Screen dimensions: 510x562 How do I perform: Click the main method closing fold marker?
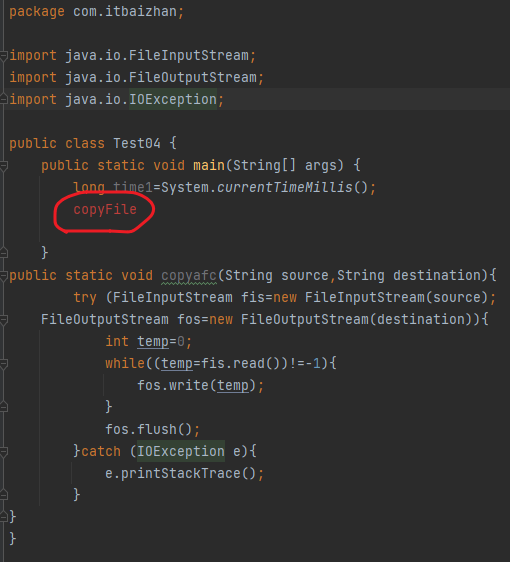(x=3, y=253)
